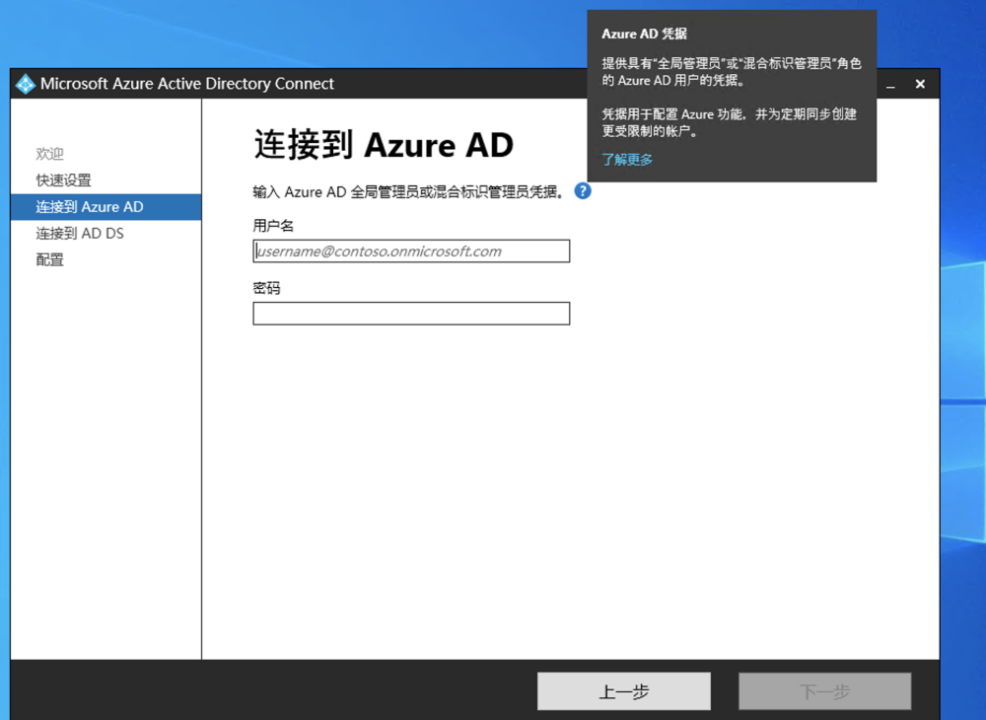Select 连接到 AD DS step in sidebar
Image resolution: width=986 pixels, height=720 pixels.
coord(80,233)
